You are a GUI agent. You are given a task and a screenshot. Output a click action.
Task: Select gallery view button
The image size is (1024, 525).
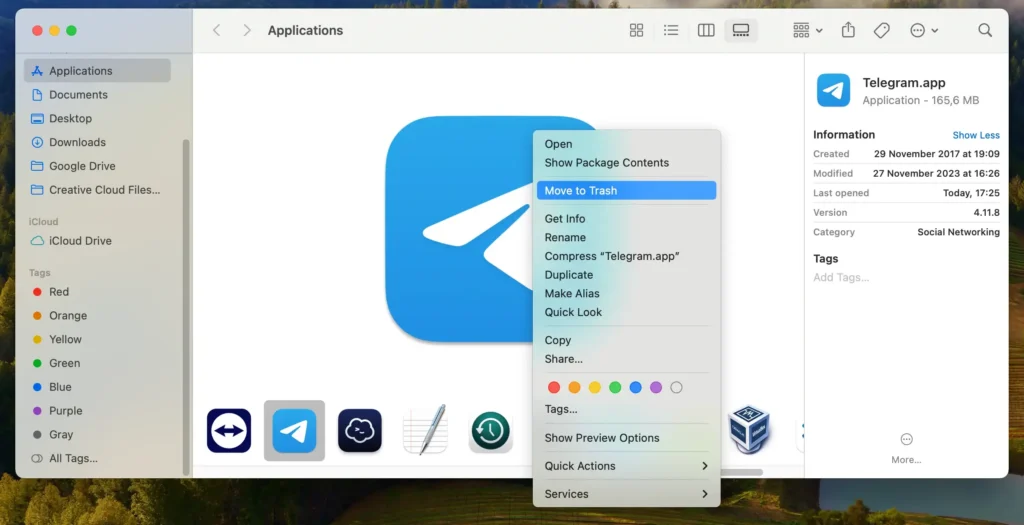(741, 30)
